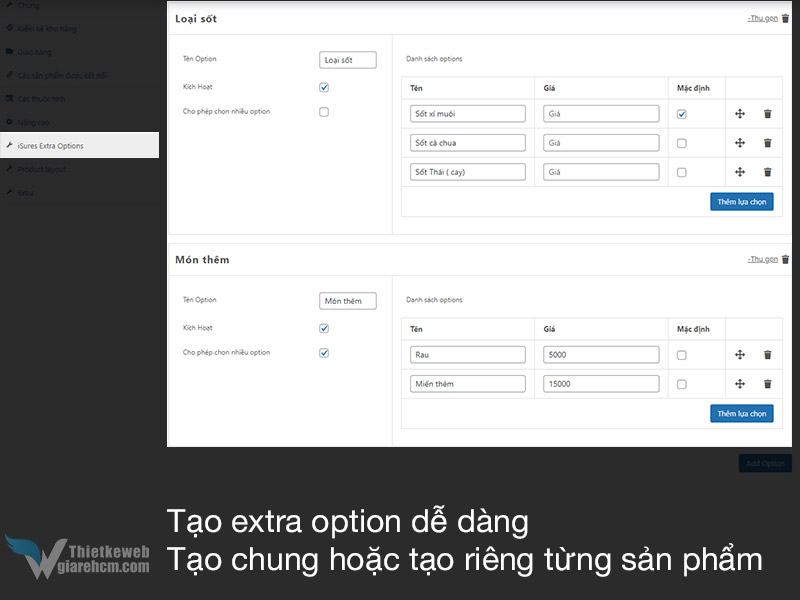Viewport: 800px width, 600px height.
Task: Edit the name field Miến thêm
Action: pyautogui.click(x=468, y=384)
